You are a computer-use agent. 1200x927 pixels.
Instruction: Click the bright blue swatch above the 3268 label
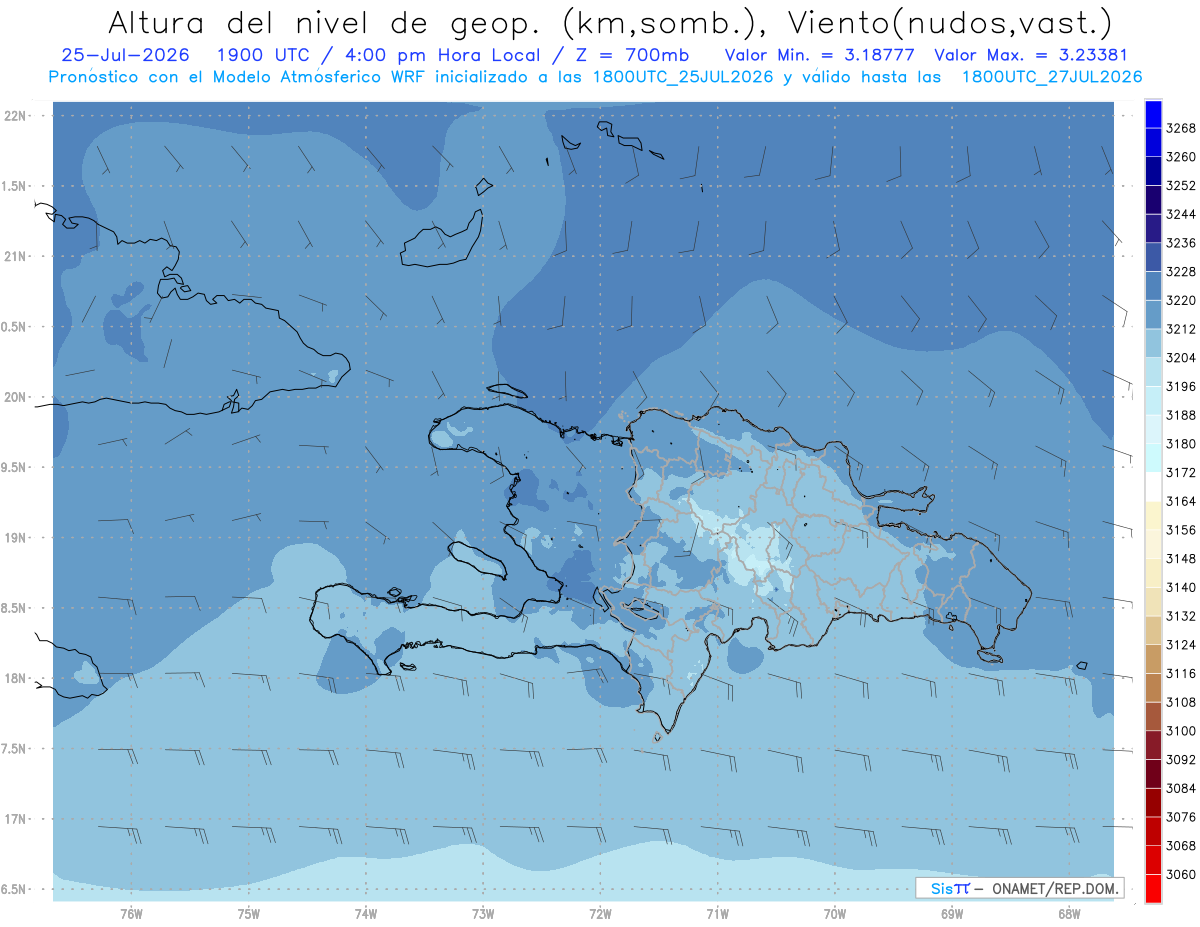tap(1153, 114)
